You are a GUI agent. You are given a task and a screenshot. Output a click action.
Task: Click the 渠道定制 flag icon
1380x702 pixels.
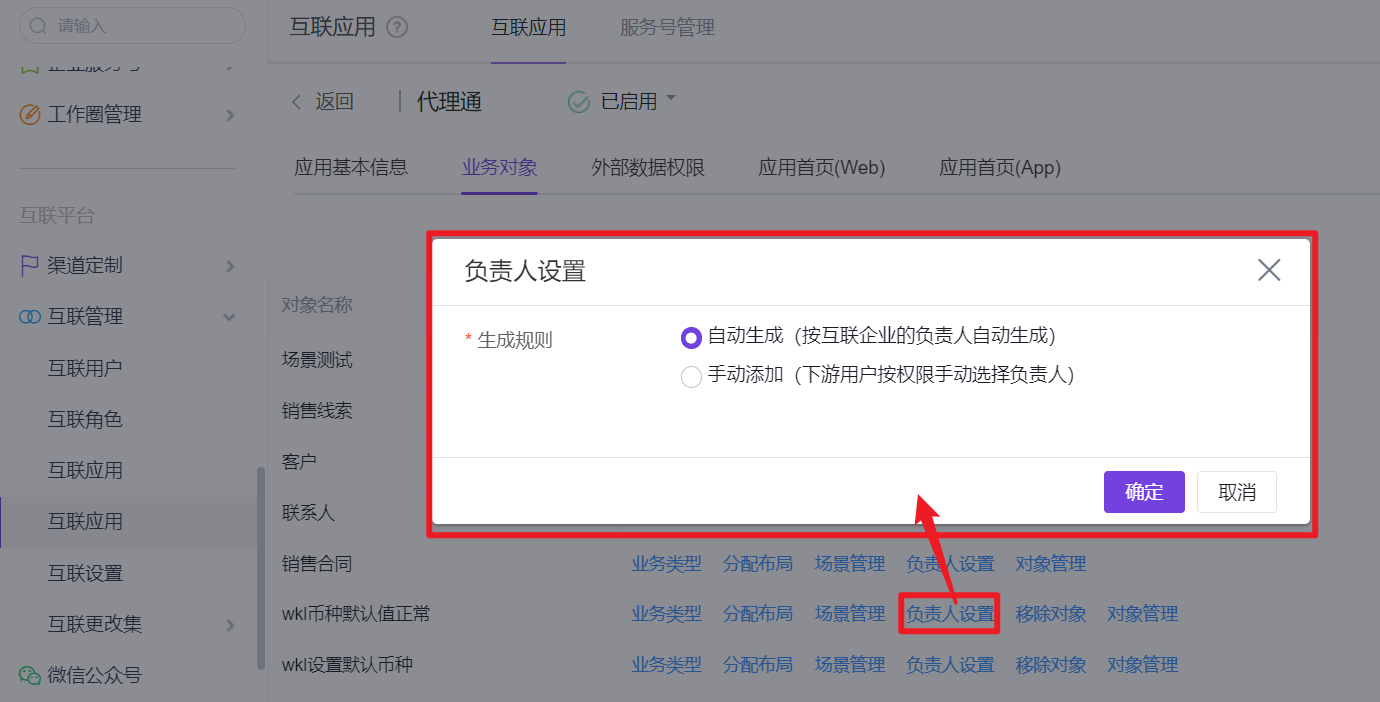click(30, 266)
